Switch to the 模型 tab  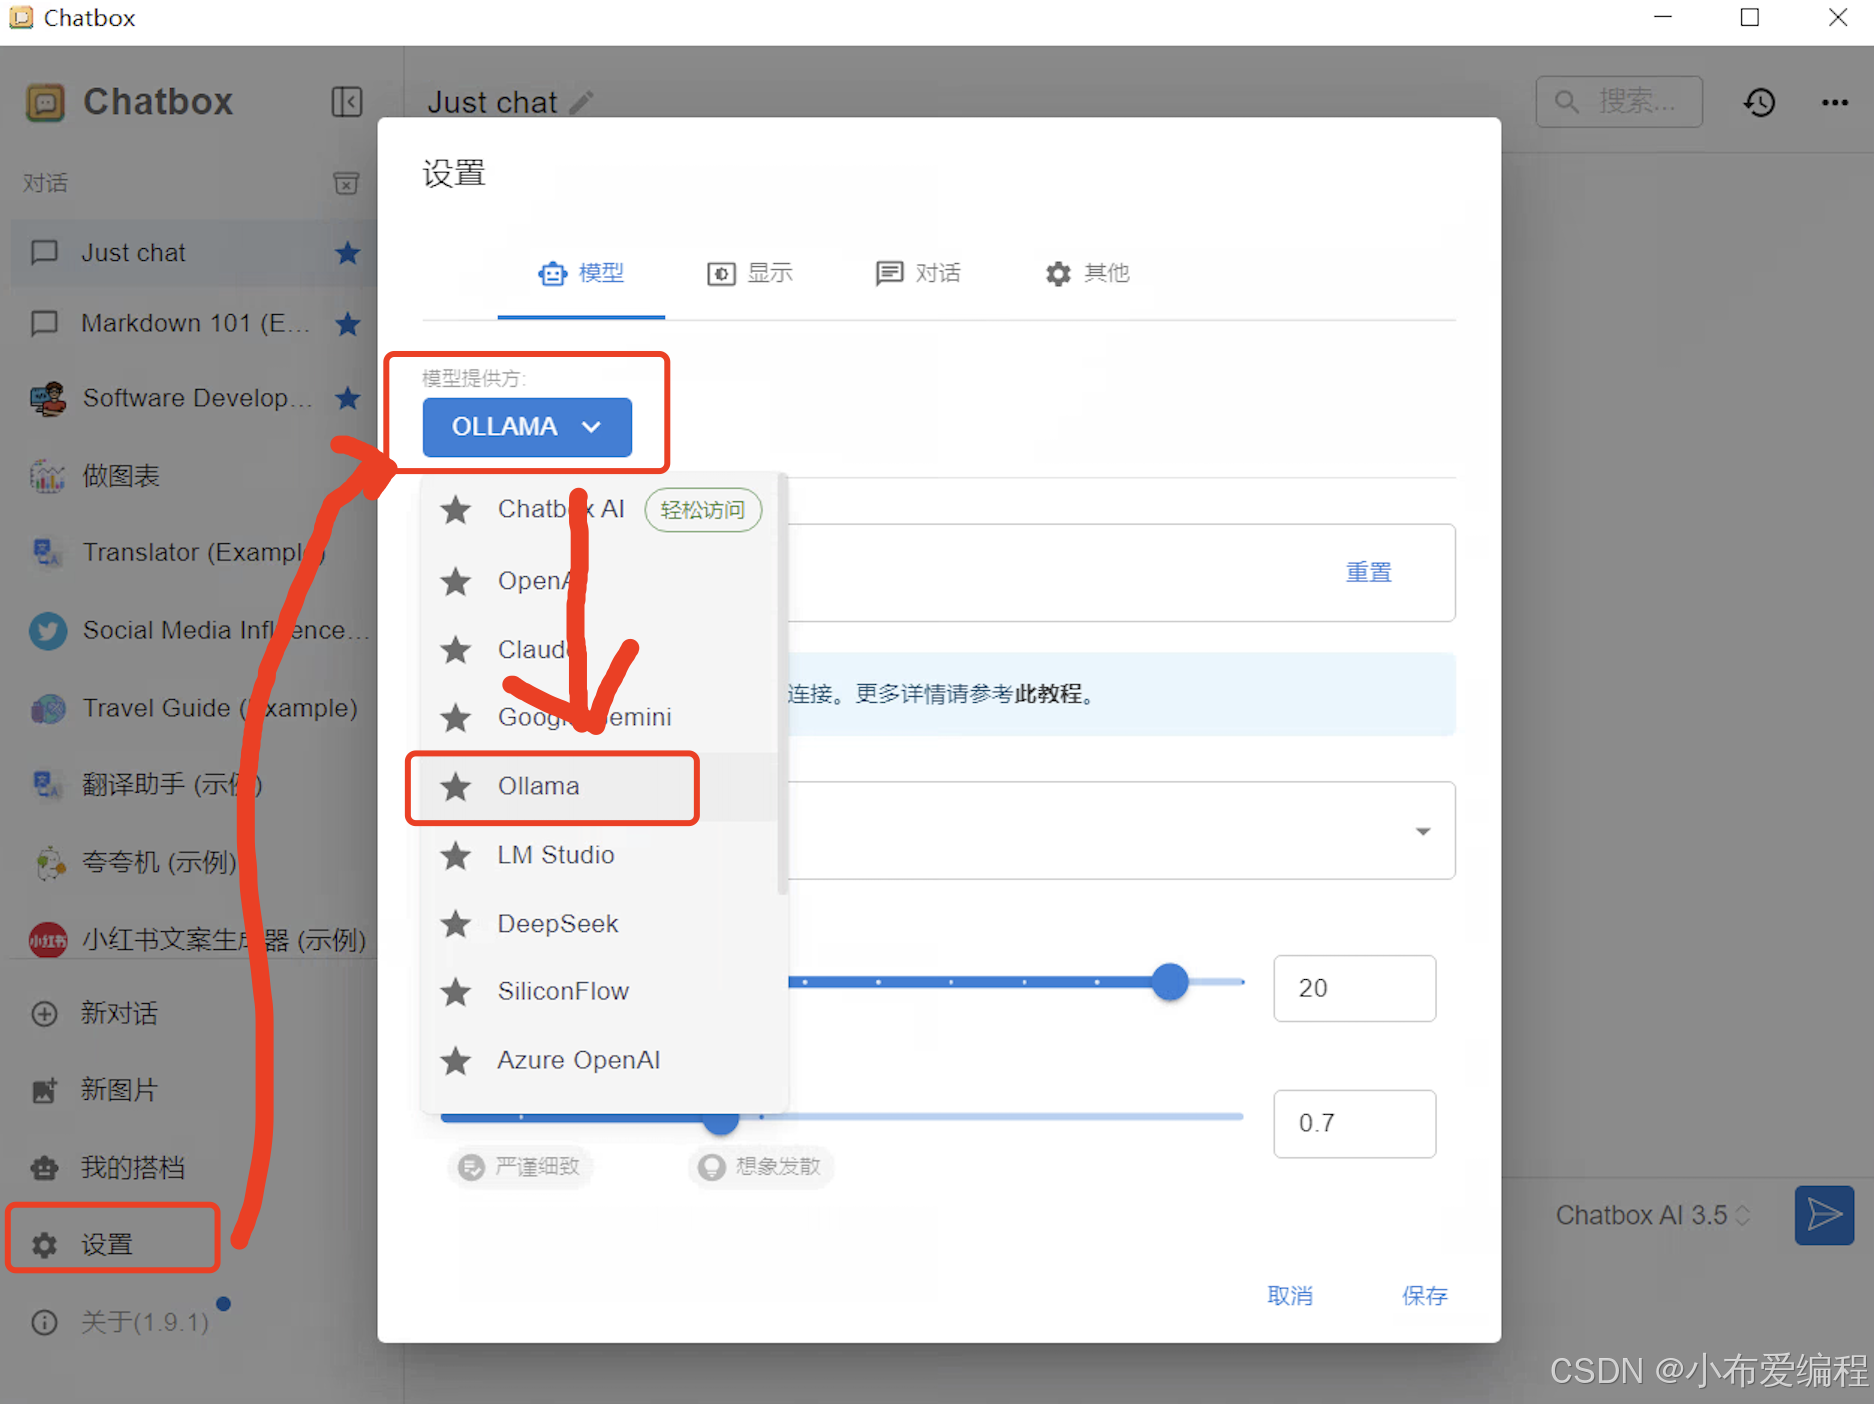pyautogui.click(x=582, y=273)
